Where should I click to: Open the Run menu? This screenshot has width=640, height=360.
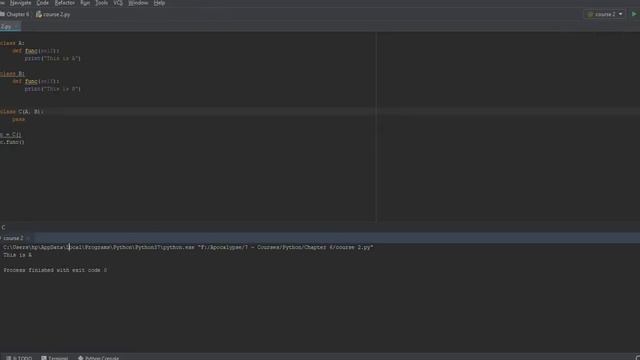click(85, 3)
